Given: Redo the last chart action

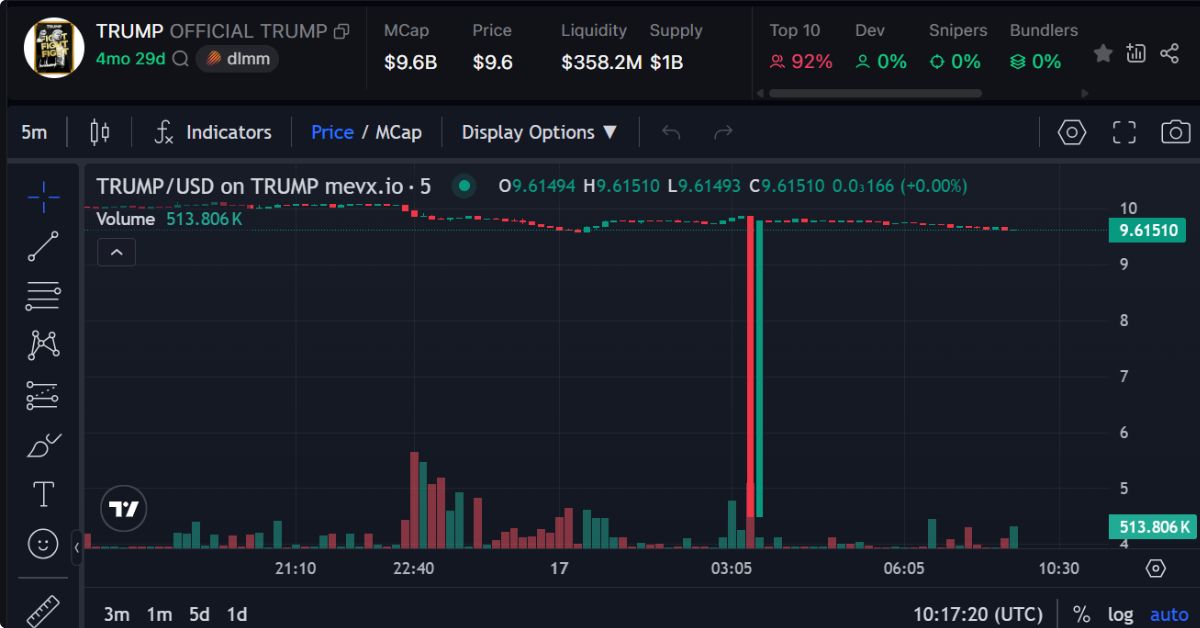Looking at the screenshot, I should point(723,132).
